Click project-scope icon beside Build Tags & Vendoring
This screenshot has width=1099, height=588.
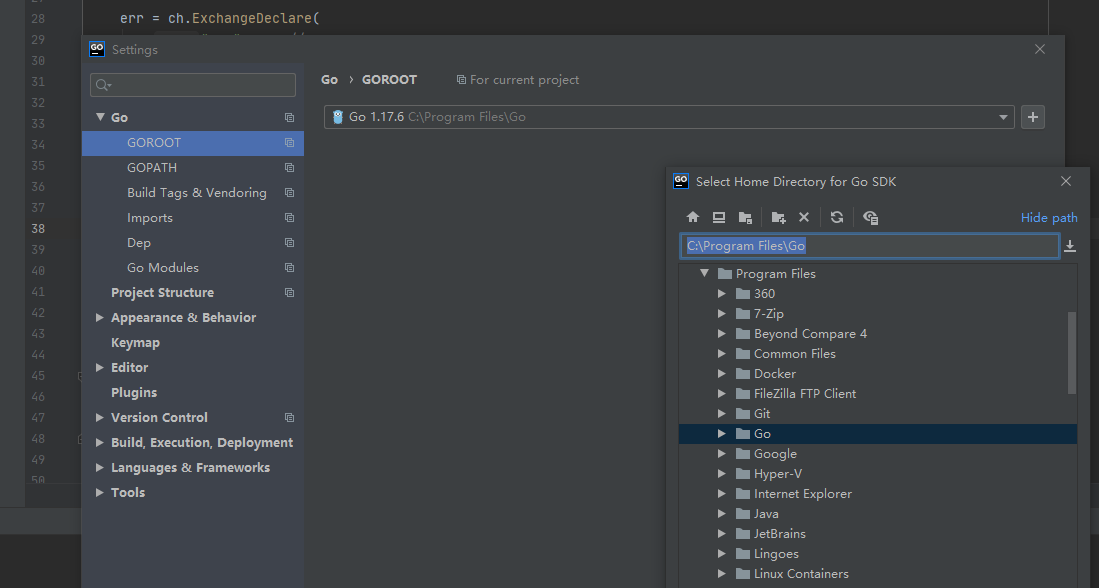pos(289,193)
